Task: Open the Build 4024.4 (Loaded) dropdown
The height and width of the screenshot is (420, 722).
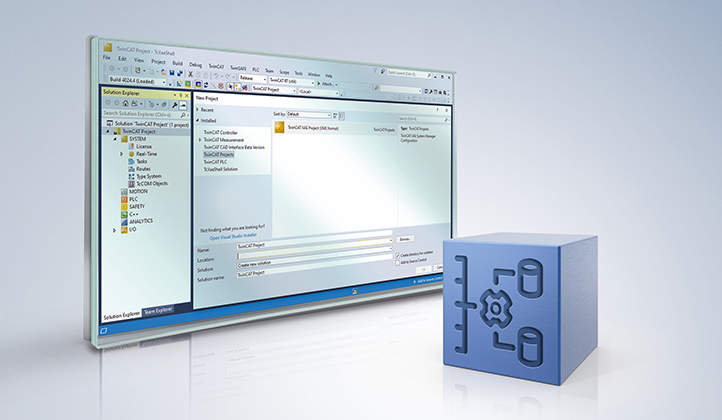Action: click(137, 81)
